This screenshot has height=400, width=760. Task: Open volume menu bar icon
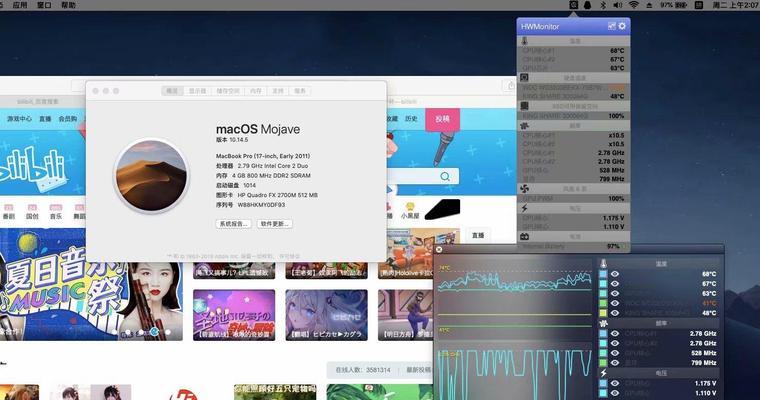pyautogui.click(x=618, y=5)
